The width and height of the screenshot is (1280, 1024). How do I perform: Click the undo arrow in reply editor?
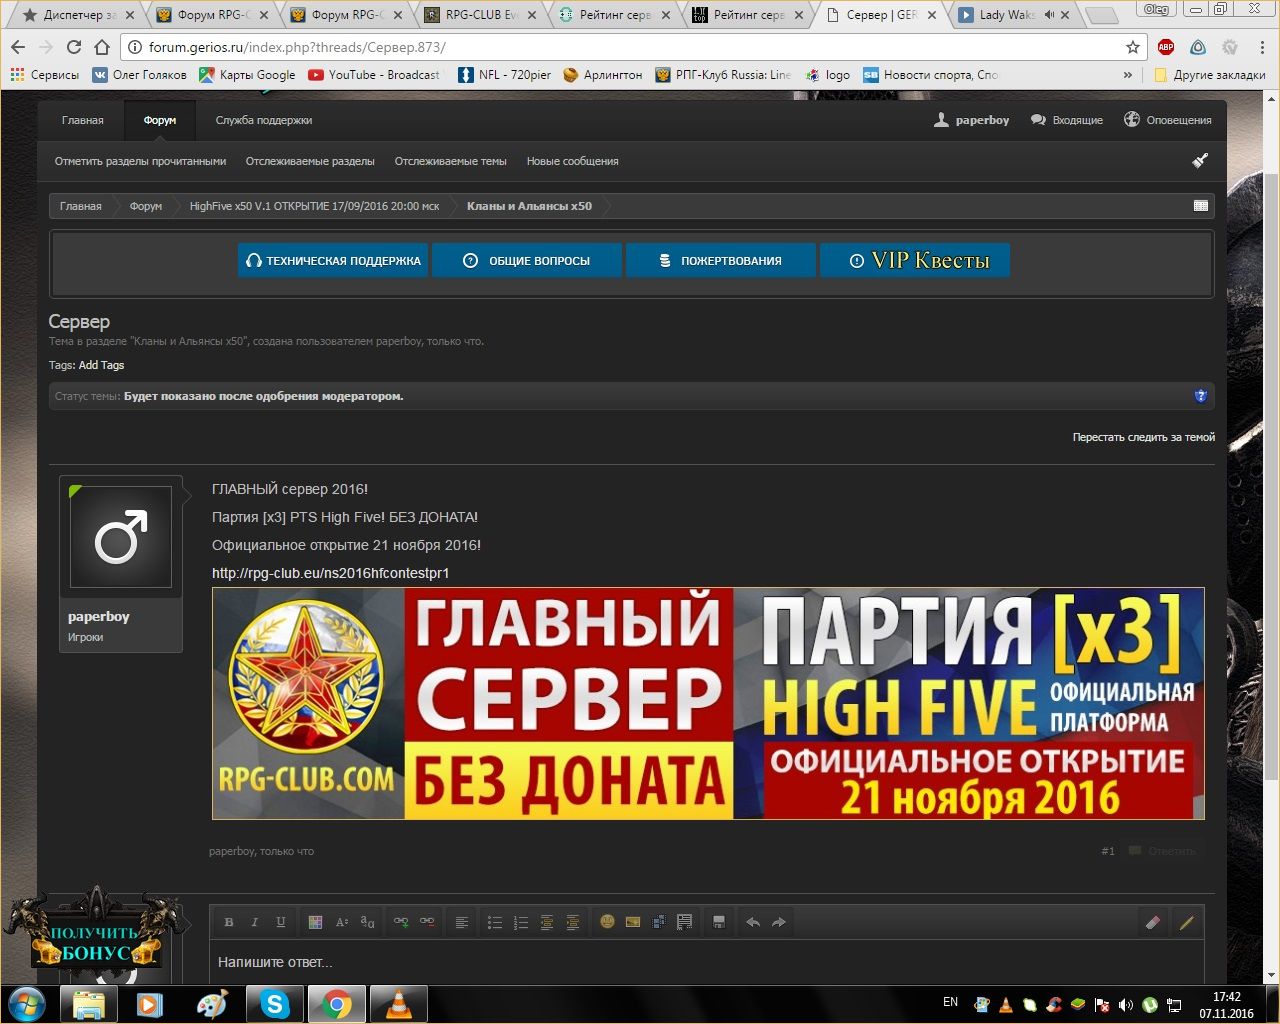point(753,922)
